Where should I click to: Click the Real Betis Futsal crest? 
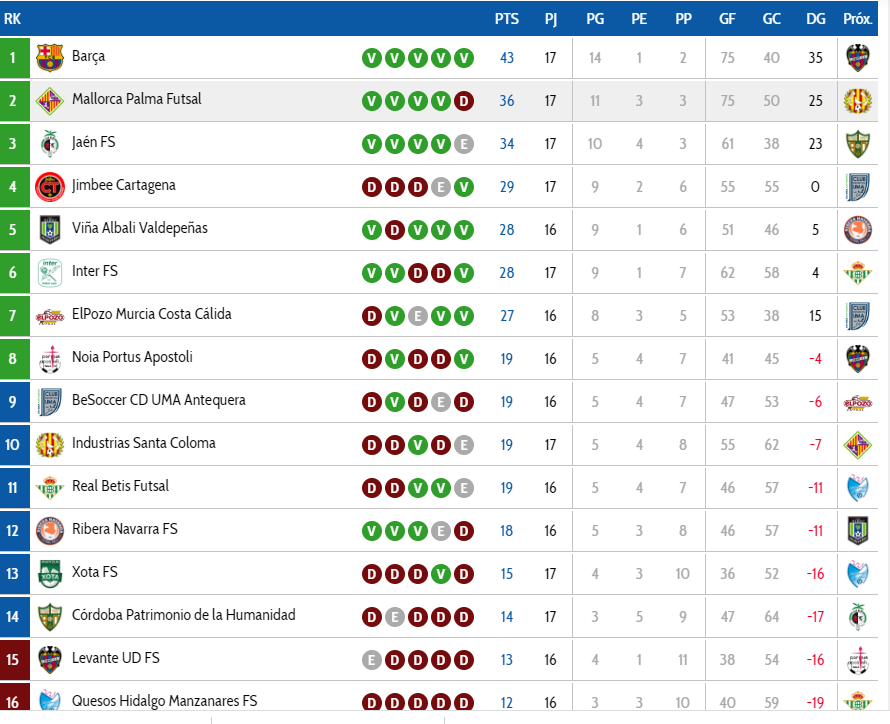(49, 488)
